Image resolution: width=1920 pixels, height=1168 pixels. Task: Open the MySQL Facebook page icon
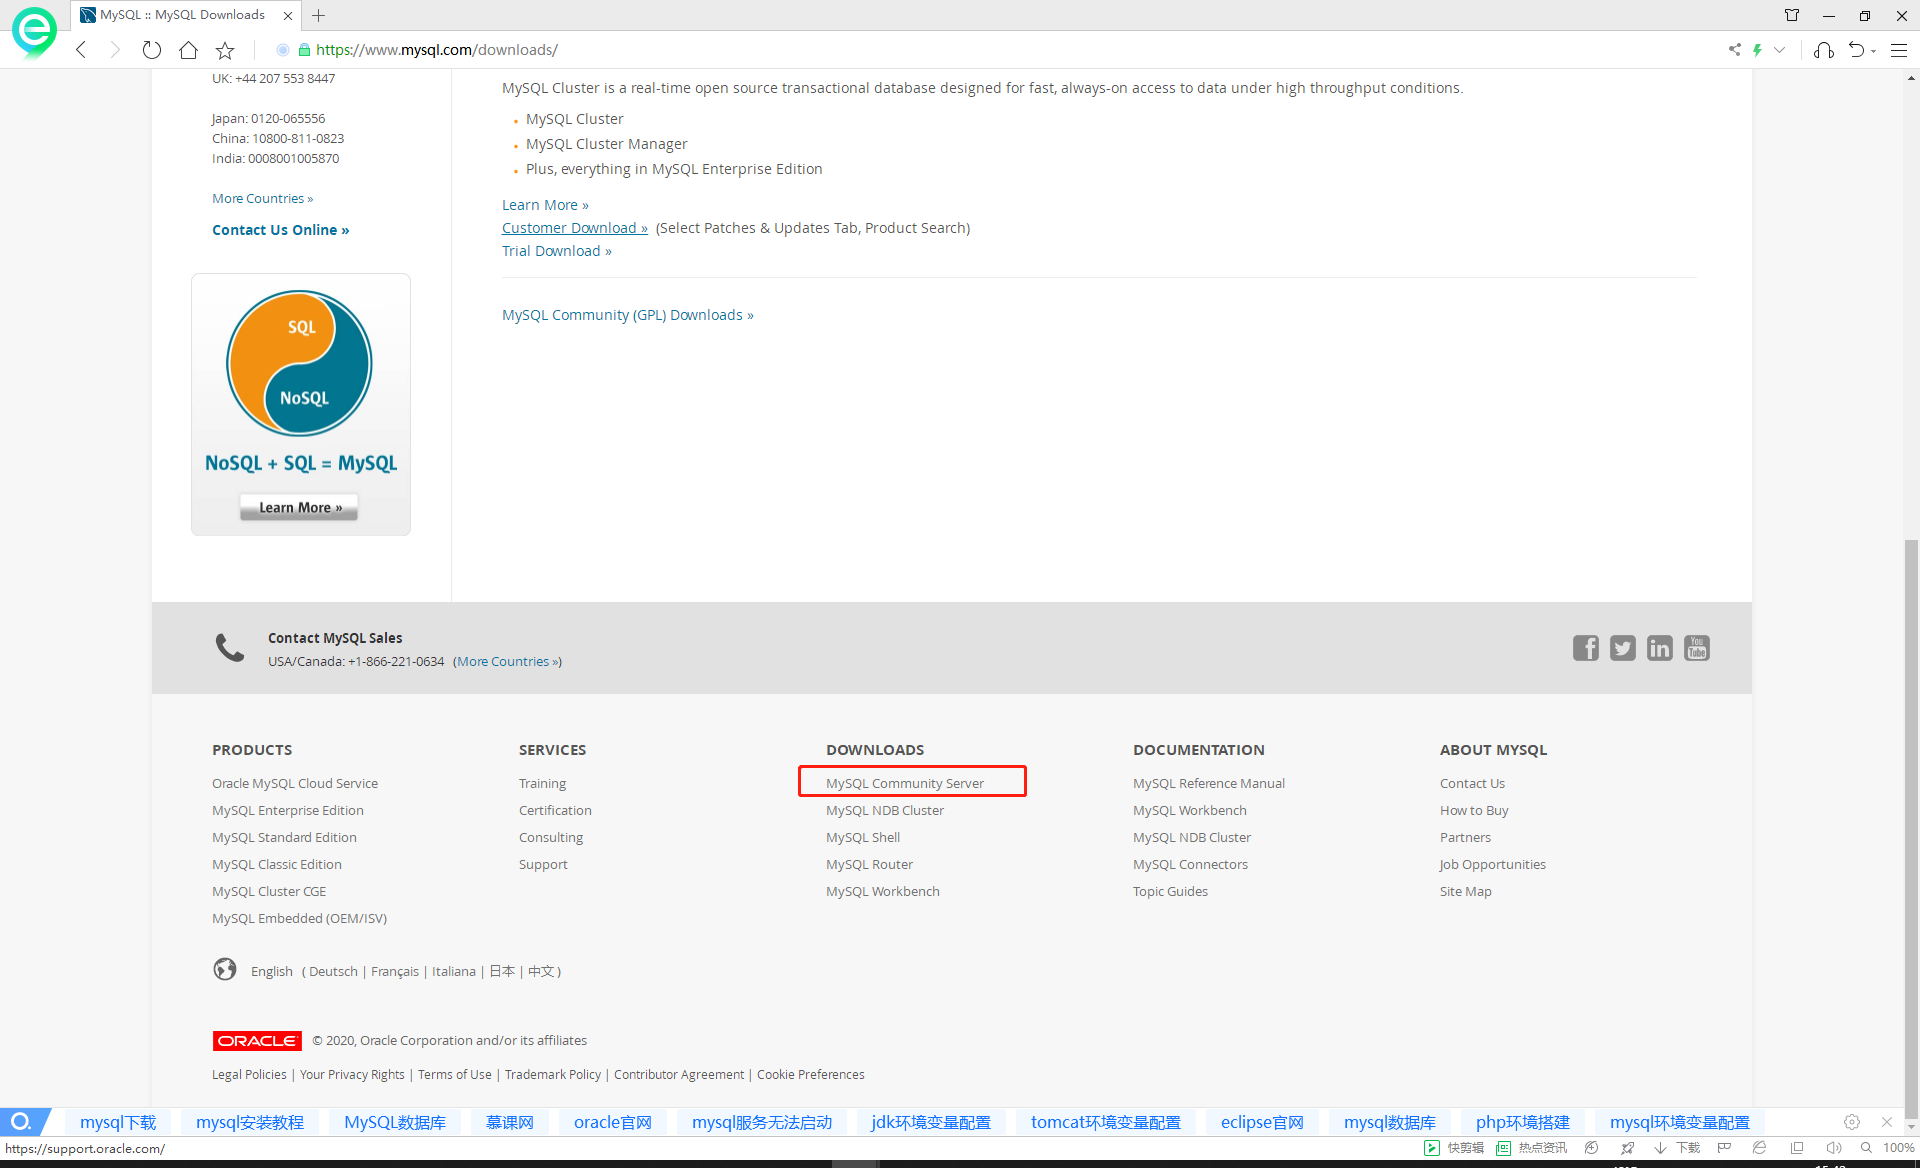1585,648
